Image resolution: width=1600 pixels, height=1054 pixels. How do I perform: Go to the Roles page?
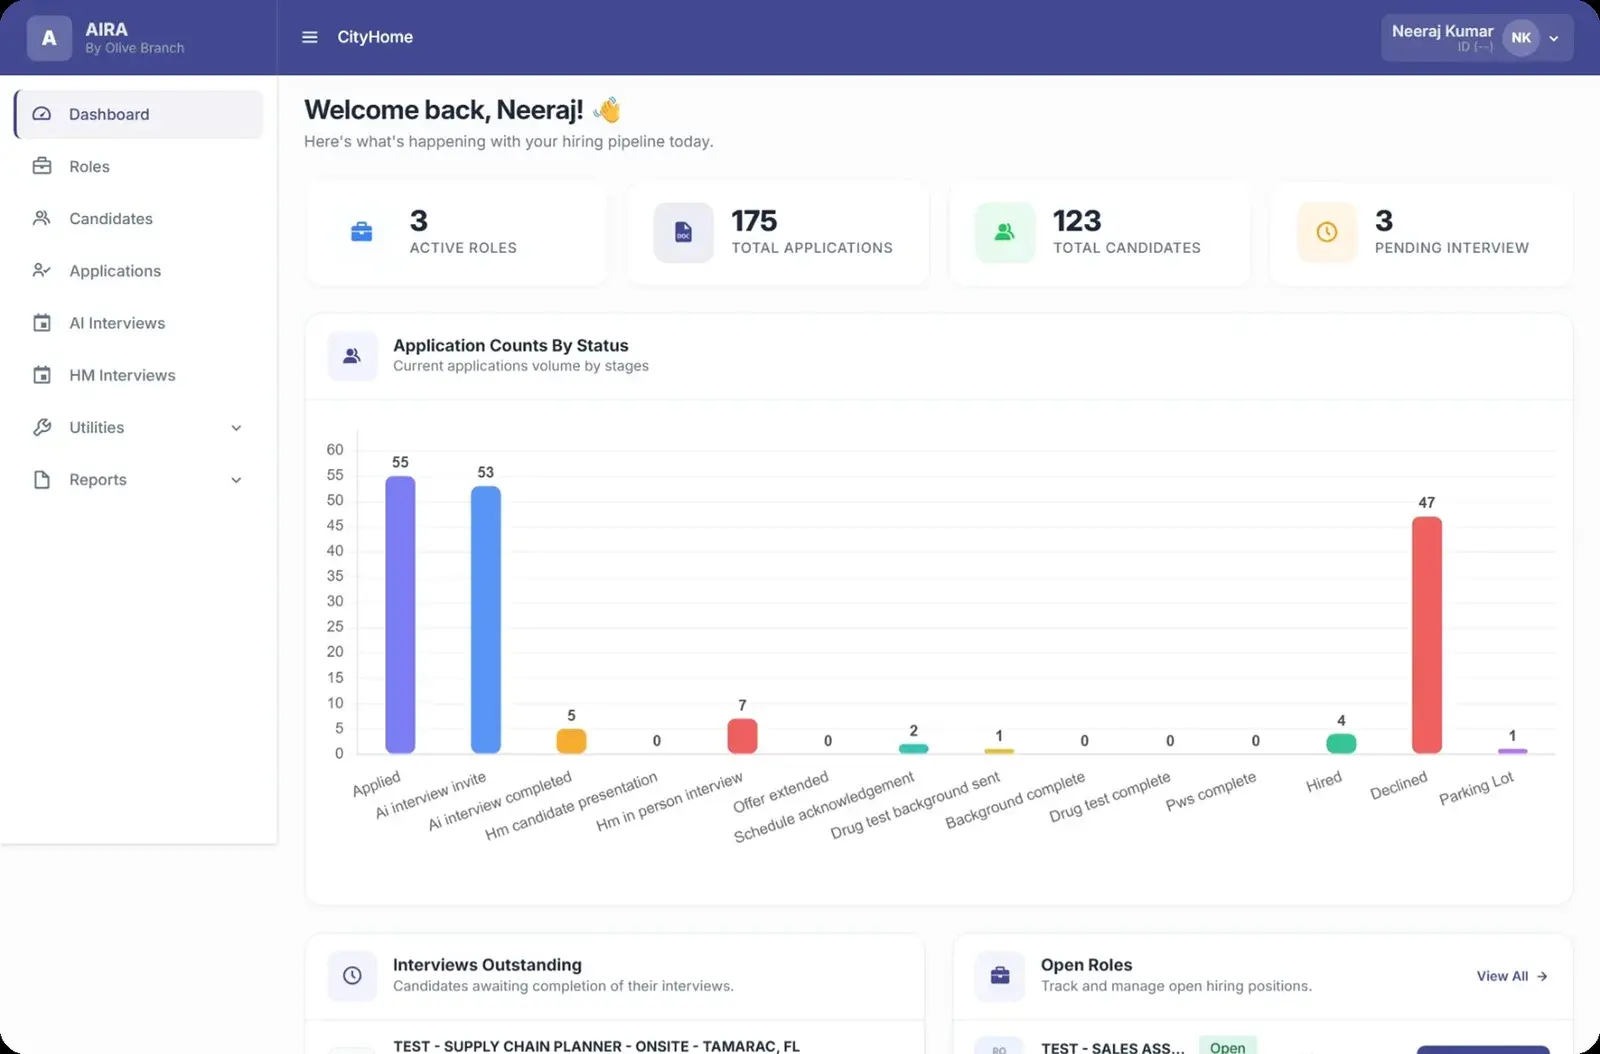(x=139, y=166)
